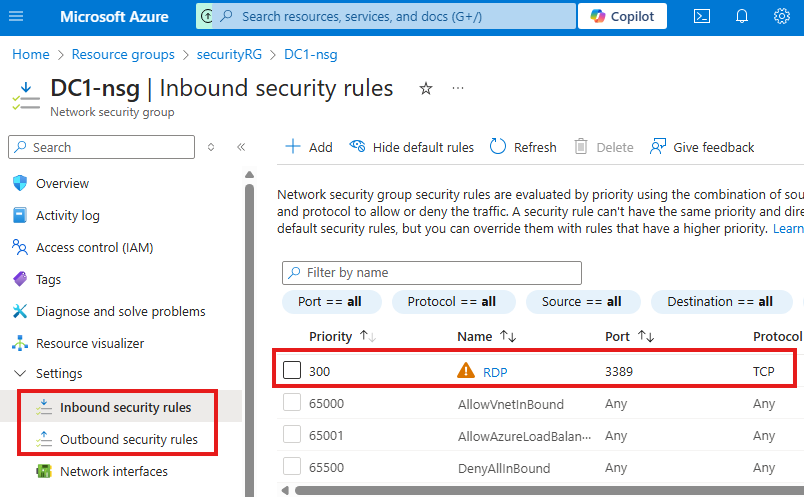The height and width of the screenshot is (497, 804).
Task: Open Network interfaces menu item
Action: coord(114,471)
